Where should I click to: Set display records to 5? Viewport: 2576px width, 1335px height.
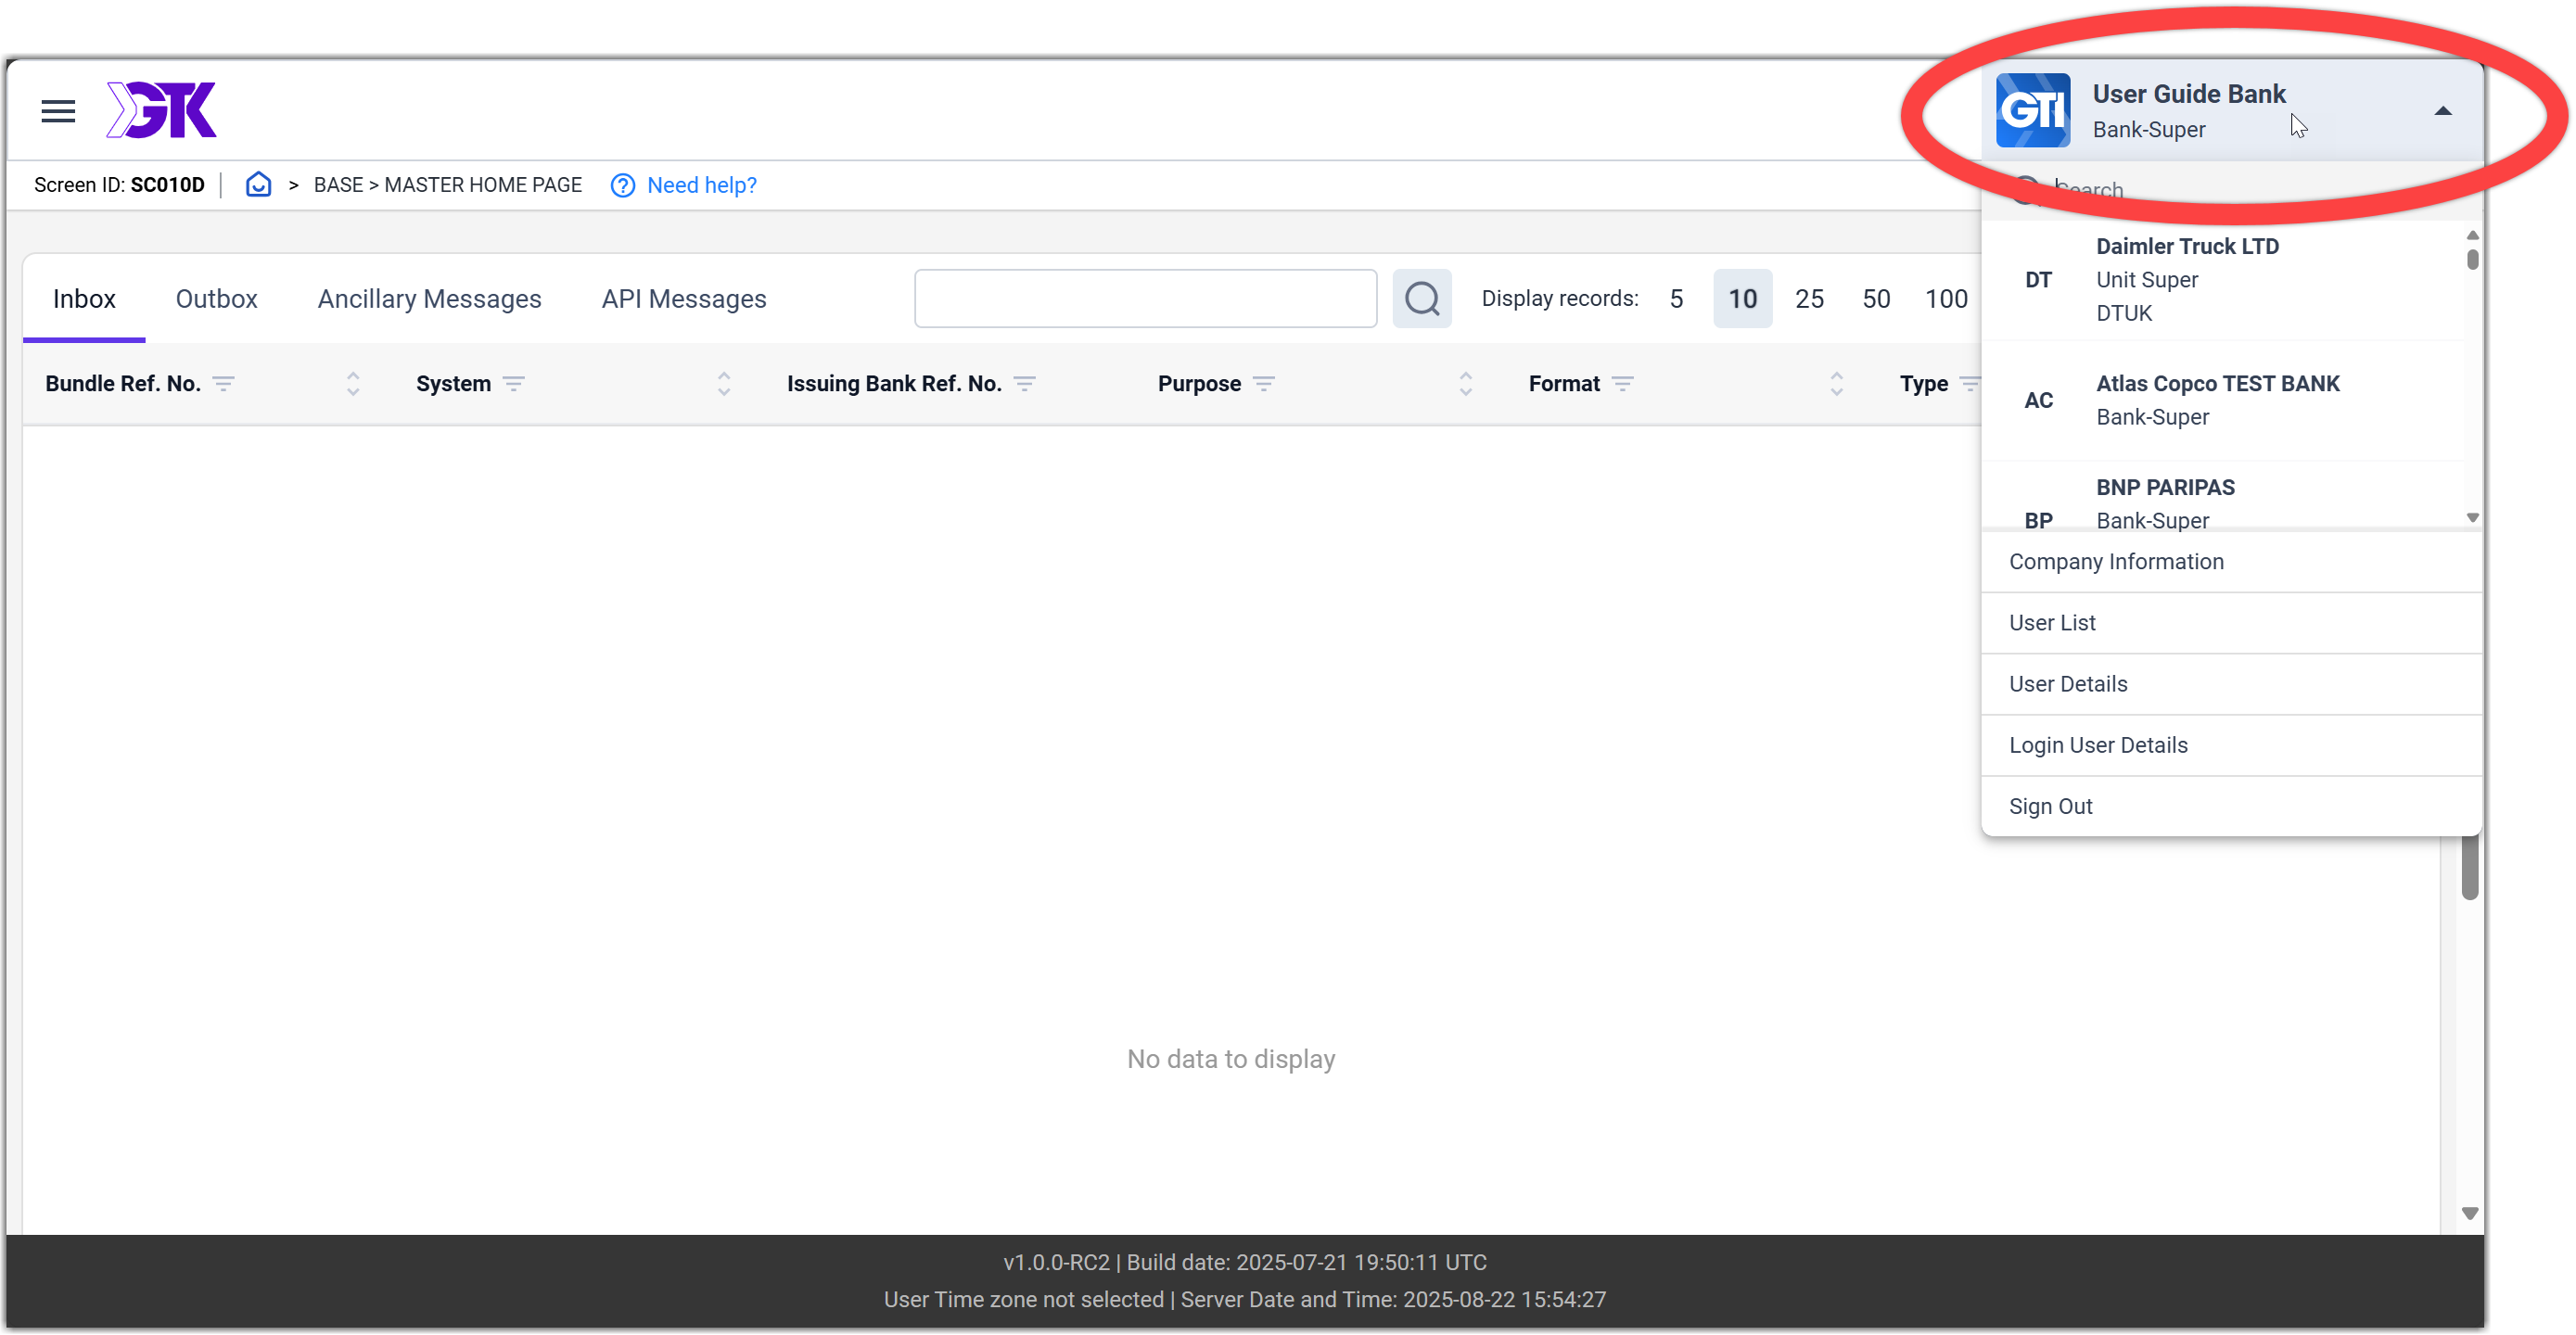point(1676,299)
